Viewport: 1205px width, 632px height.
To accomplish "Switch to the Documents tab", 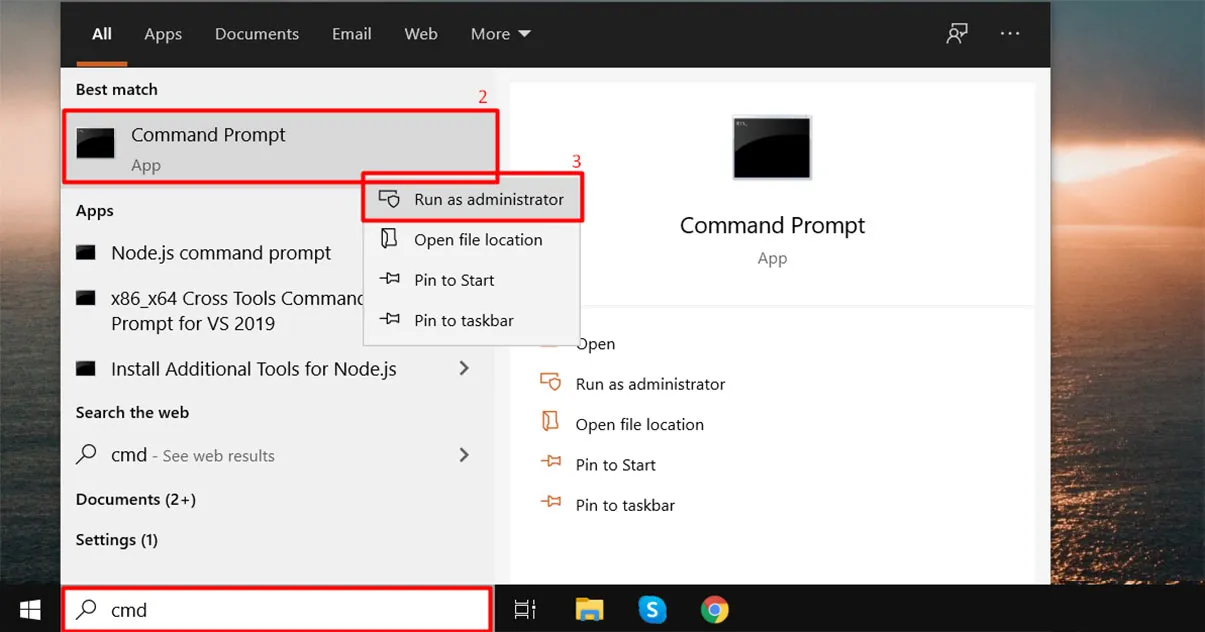I will 257,34.
